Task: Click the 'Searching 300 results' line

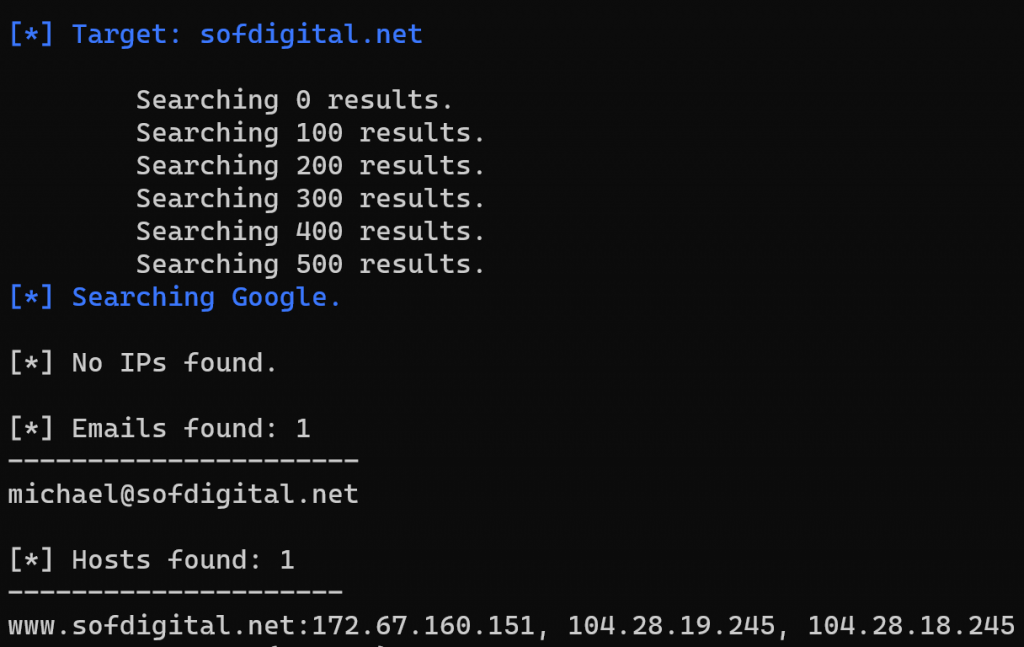Action: 310,198
